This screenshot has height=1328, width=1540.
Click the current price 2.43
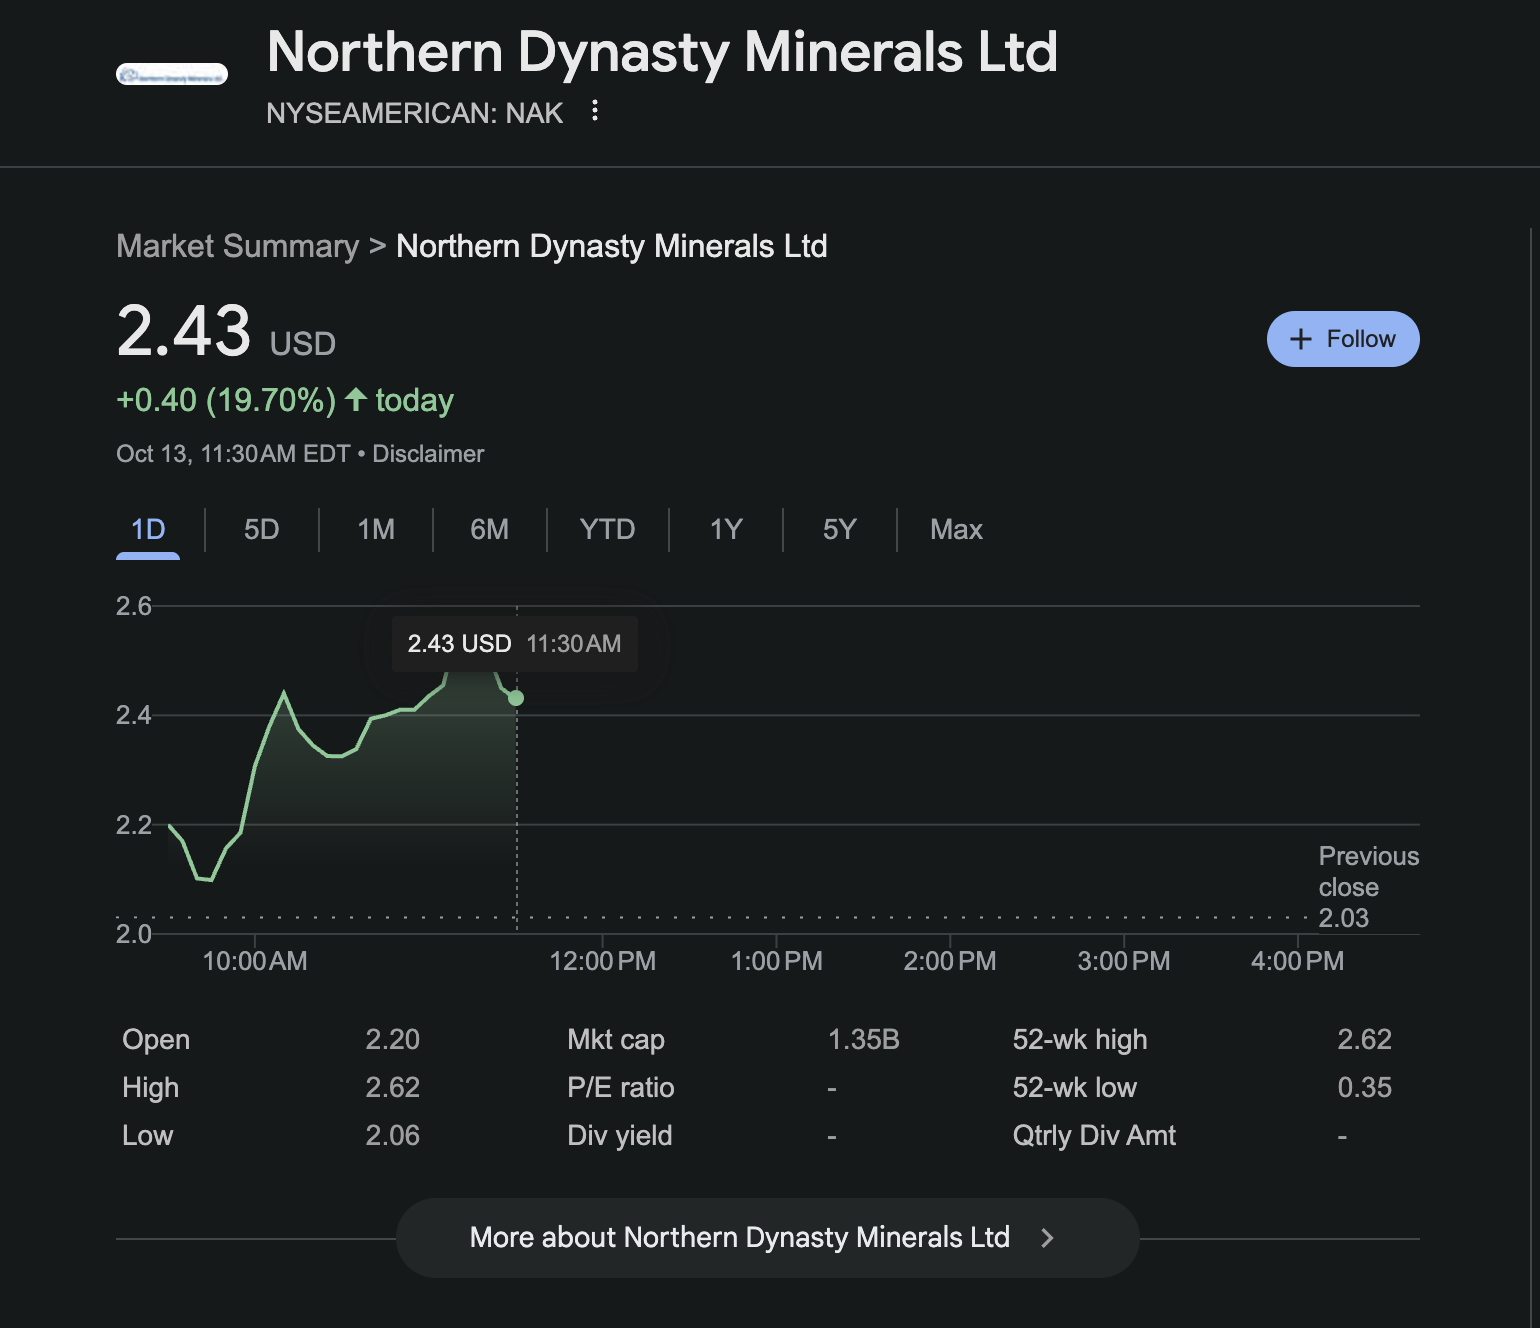tap(184, 331)
